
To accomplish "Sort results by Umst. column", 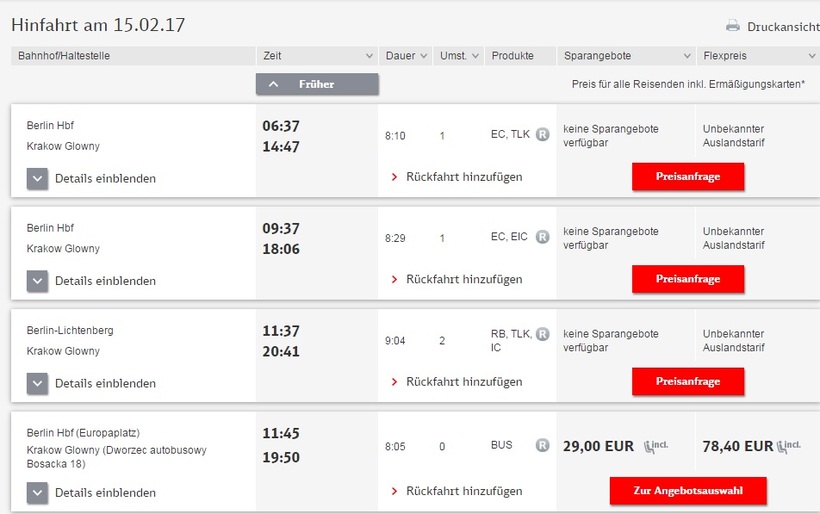I will (x=459, y=56).
